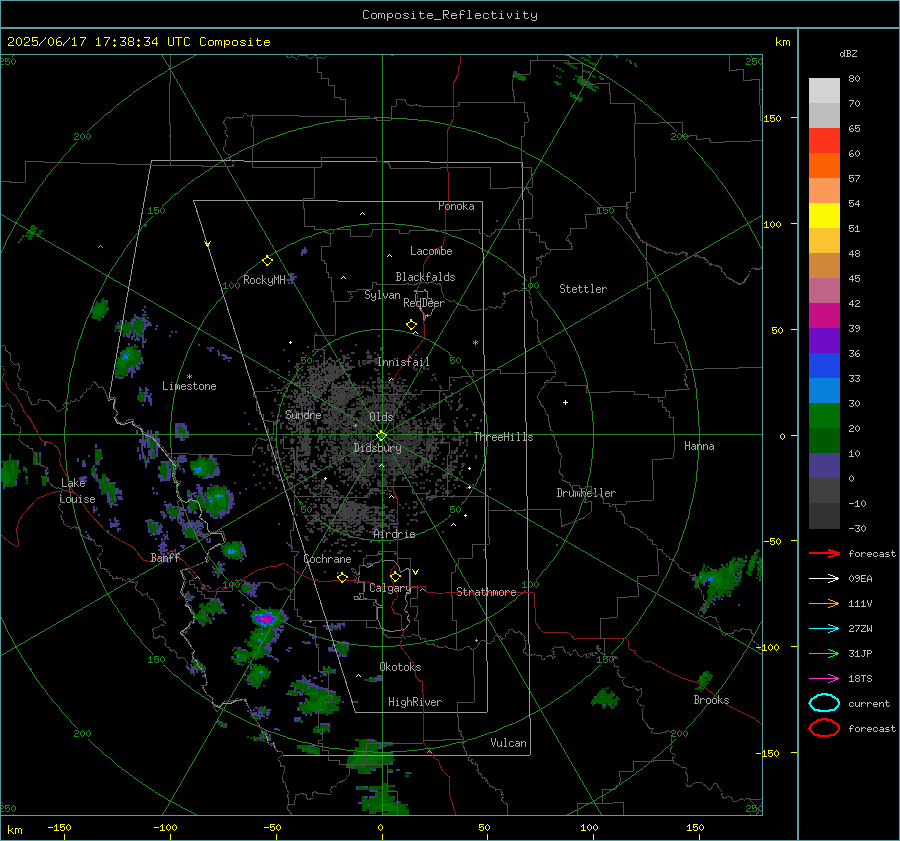The width and height of the screenshot is (900, 841).
Task: Click the Lacombe city label
Action: [x=431, y=251]
